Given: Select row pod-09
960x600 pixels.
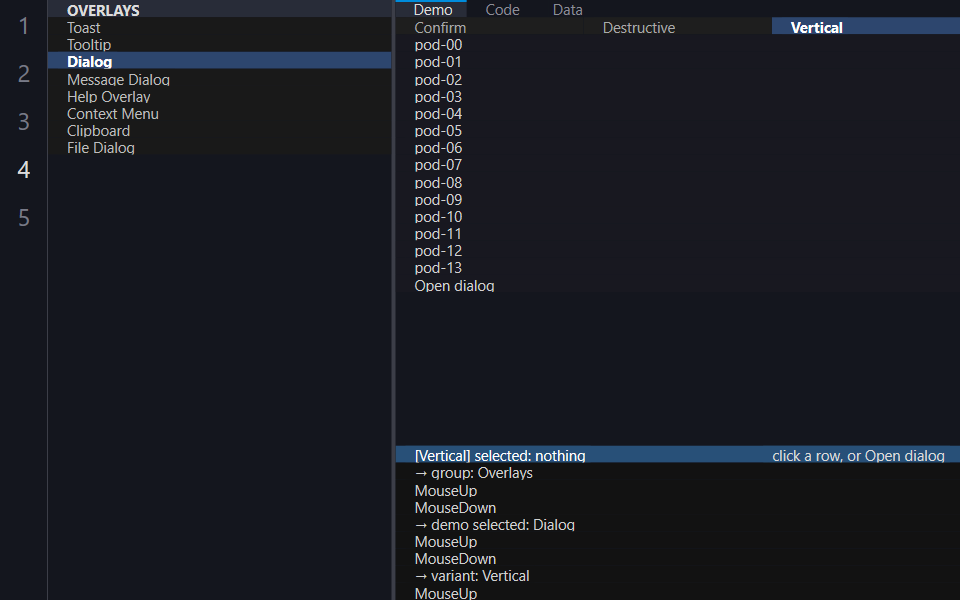Looking at the screenshot, I should 678,200.
